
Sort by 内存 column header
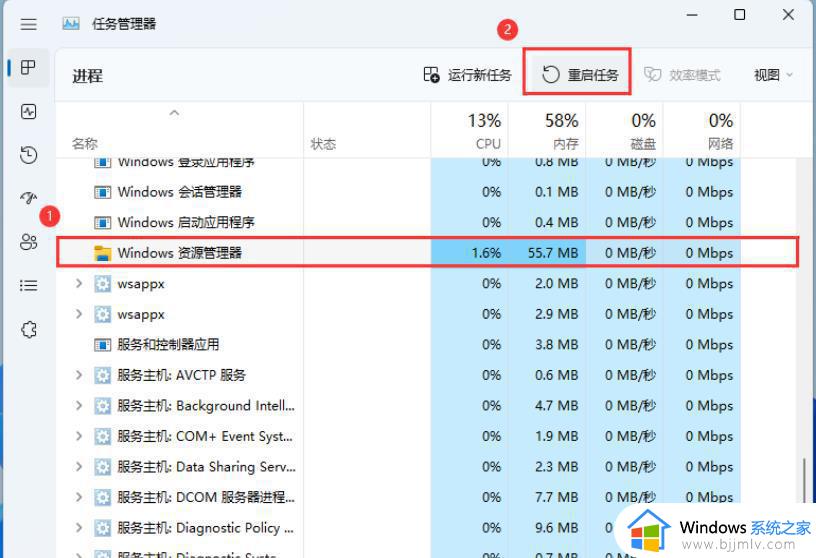click(547, 130)
